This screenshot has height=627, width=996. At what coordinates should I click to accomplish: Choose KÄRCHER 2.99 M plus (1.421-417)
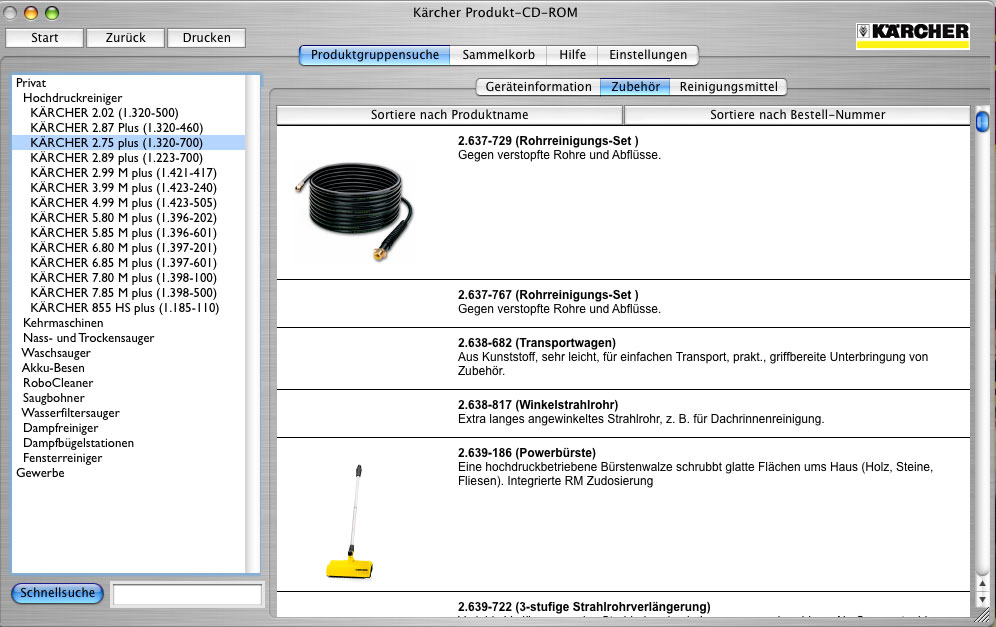123,173
